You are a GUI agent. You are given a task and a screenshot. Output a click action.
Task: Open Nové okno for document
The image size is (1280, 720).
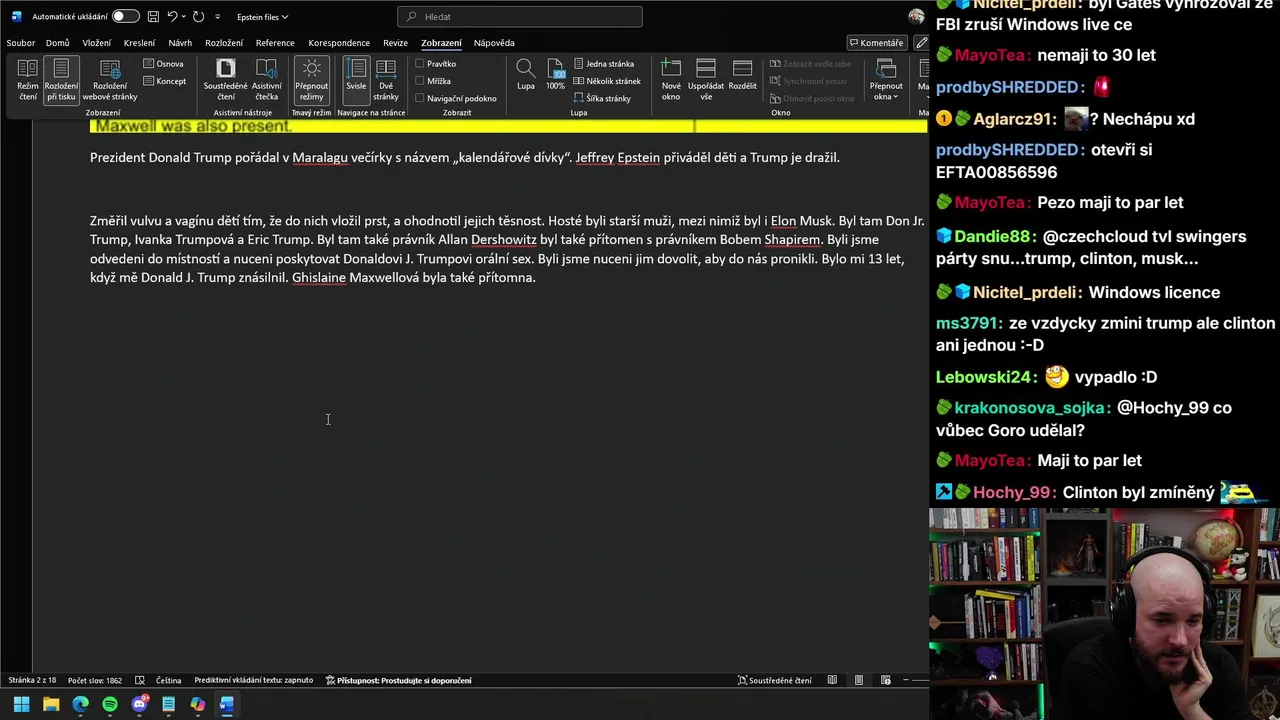(x=671, y=80)
